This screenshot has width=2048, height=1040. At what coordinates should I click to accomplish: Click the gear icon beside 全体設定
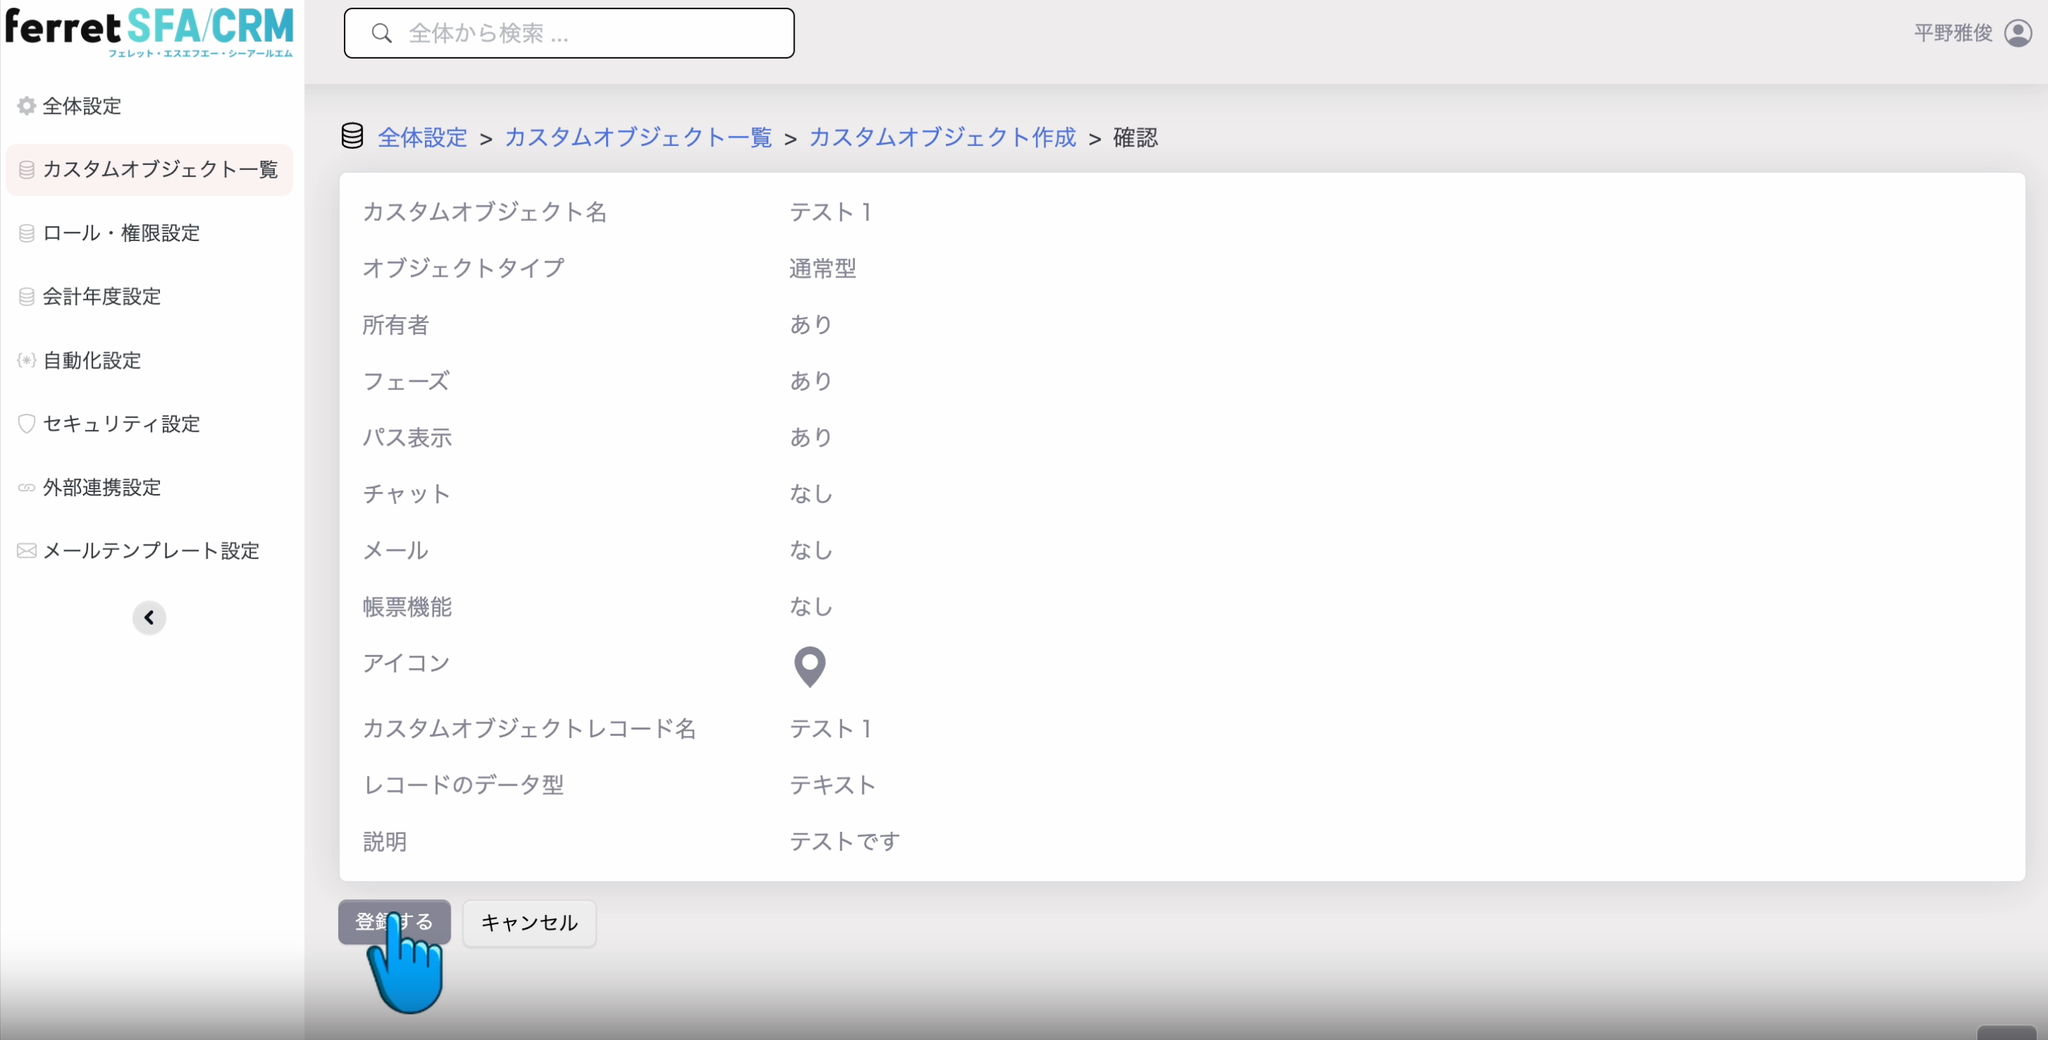(27, 106)
